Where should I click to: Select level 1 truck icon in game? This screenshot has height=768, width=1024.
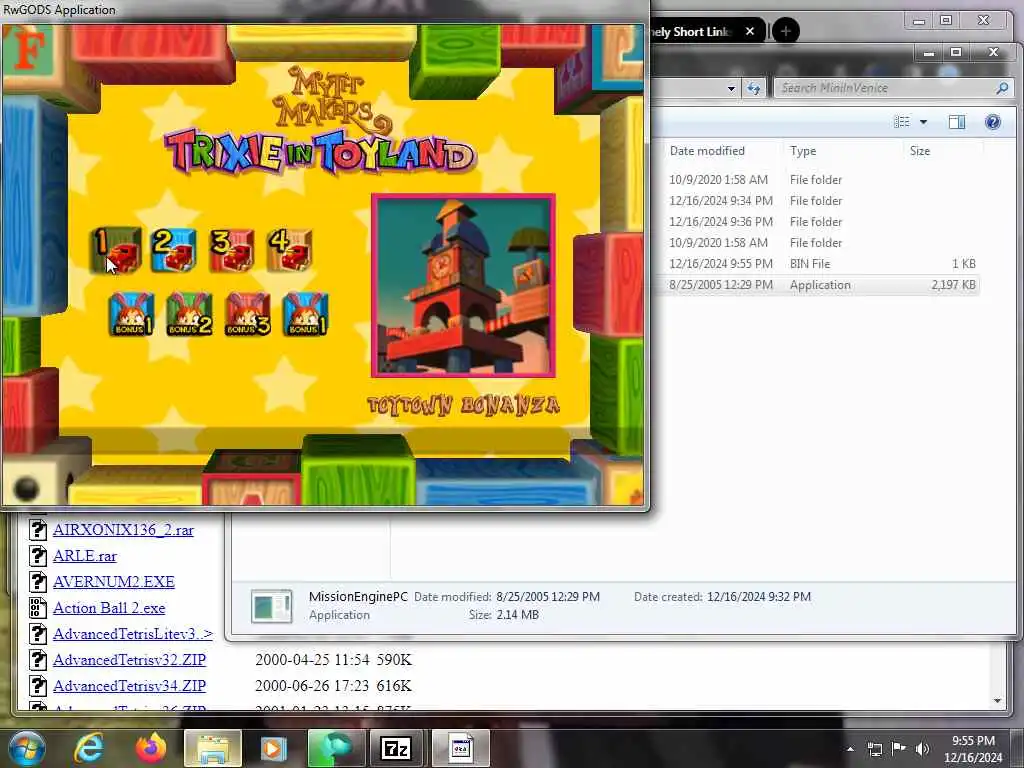[117, 250]
